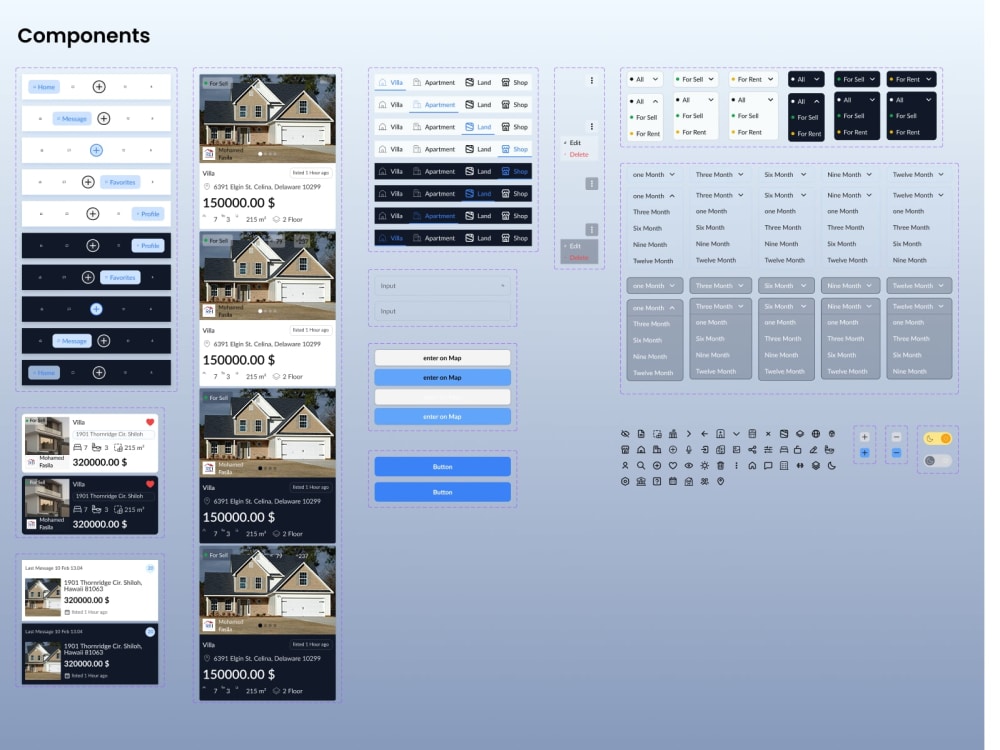Unfavorite the light Villa 320000.00 $ card heart
The image size is (1000, 750).
pyautogui.click(x=150, y=422)
